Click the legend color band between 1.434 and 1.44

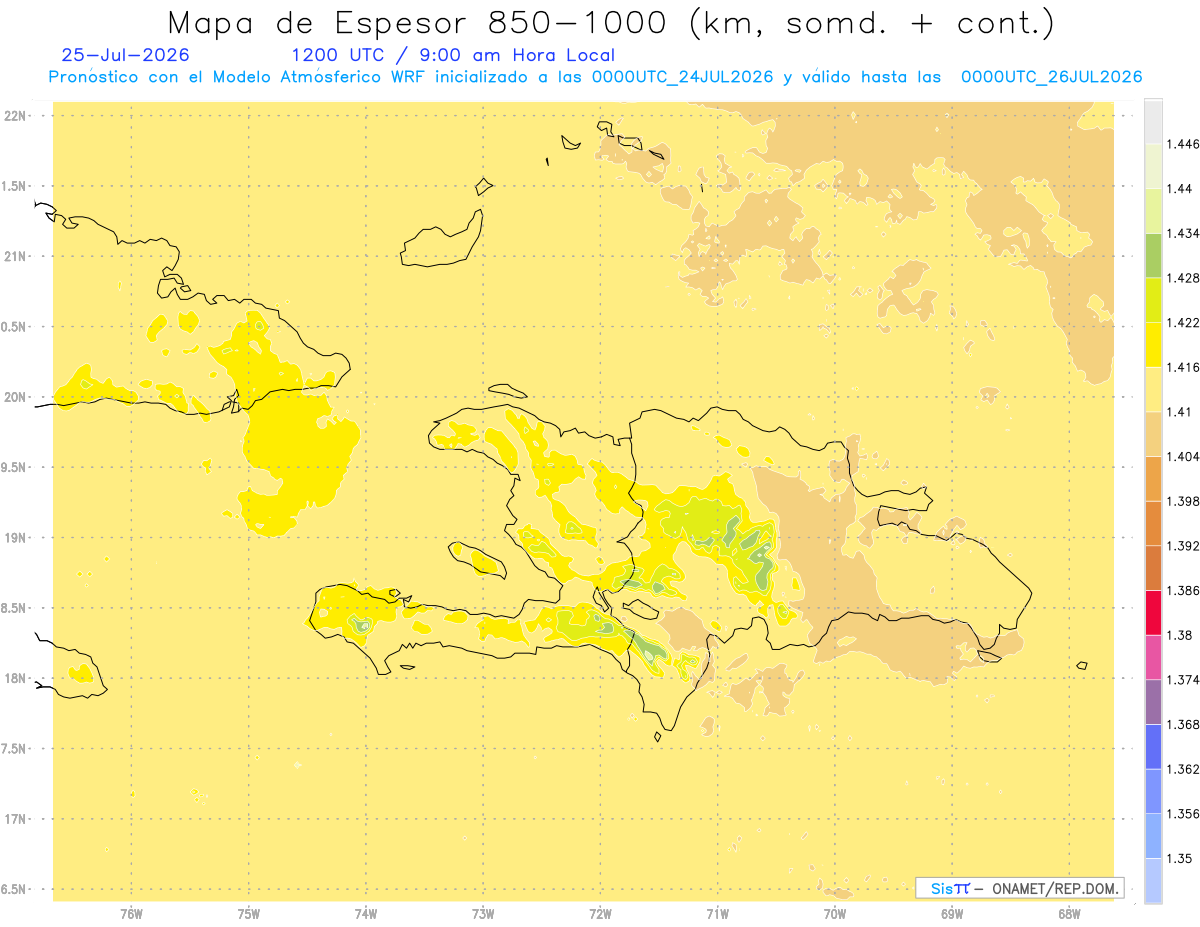[1153, 211]
